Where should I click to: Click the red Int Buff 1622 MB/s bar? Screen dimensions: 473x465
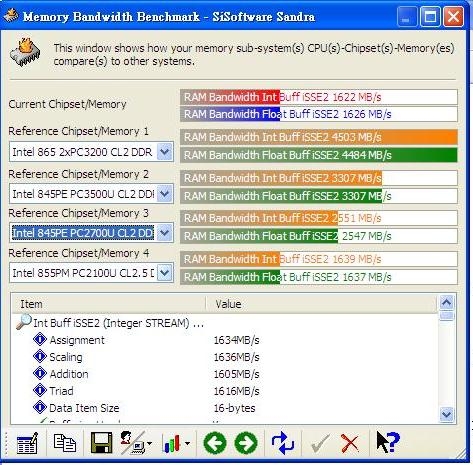pyautogui.click(x=319, y=97)
